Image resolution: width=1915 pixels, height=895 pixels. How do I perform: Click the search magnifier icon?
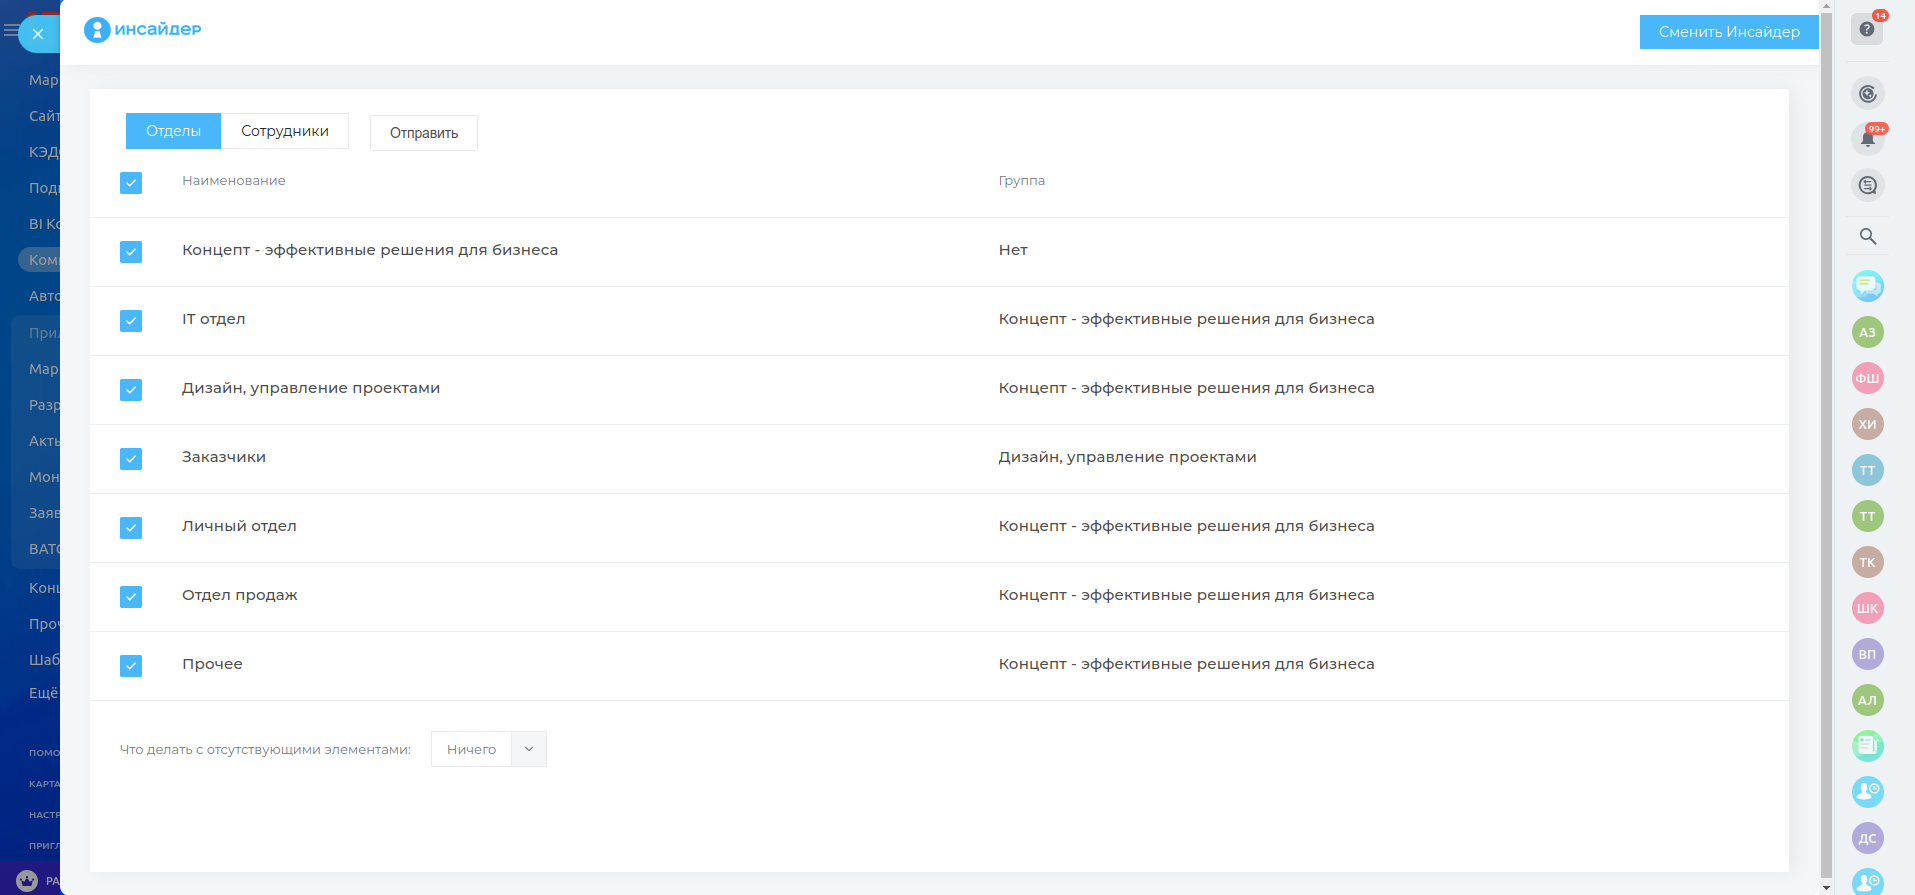click(x=1867, y=237)
